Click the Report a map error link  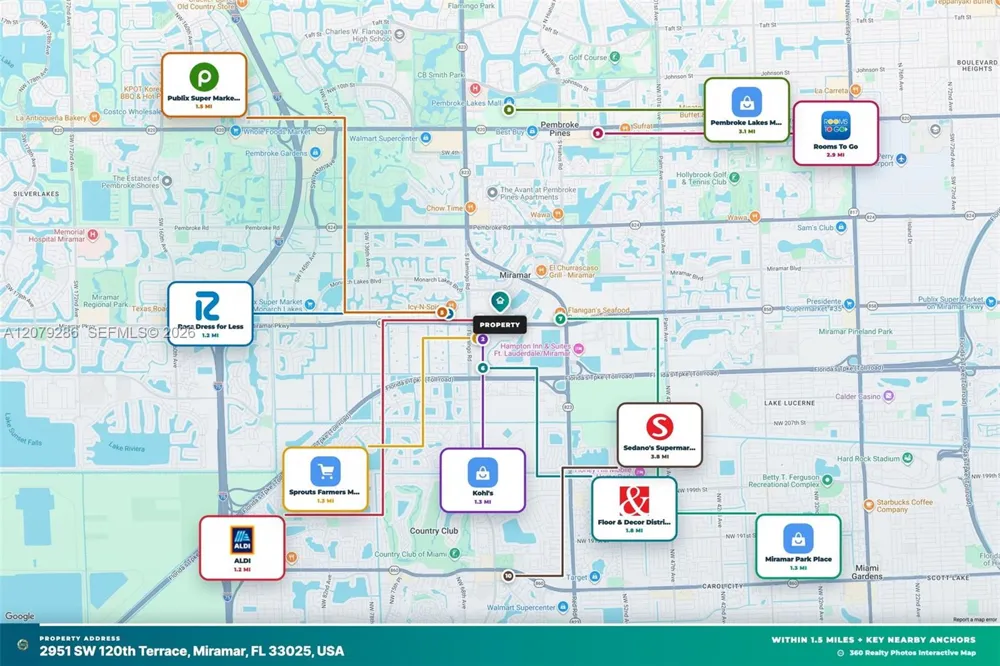[x=974, y=619]
